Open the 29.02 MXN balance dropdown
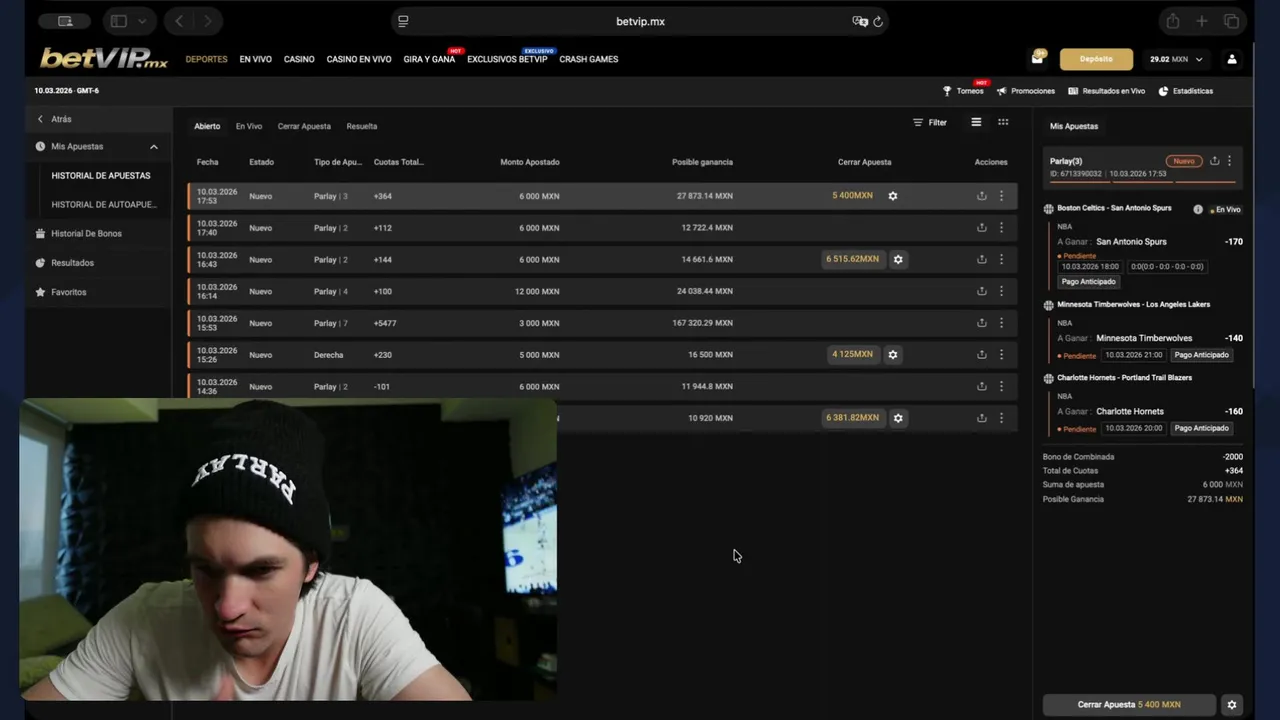 tap(1177, 59)
